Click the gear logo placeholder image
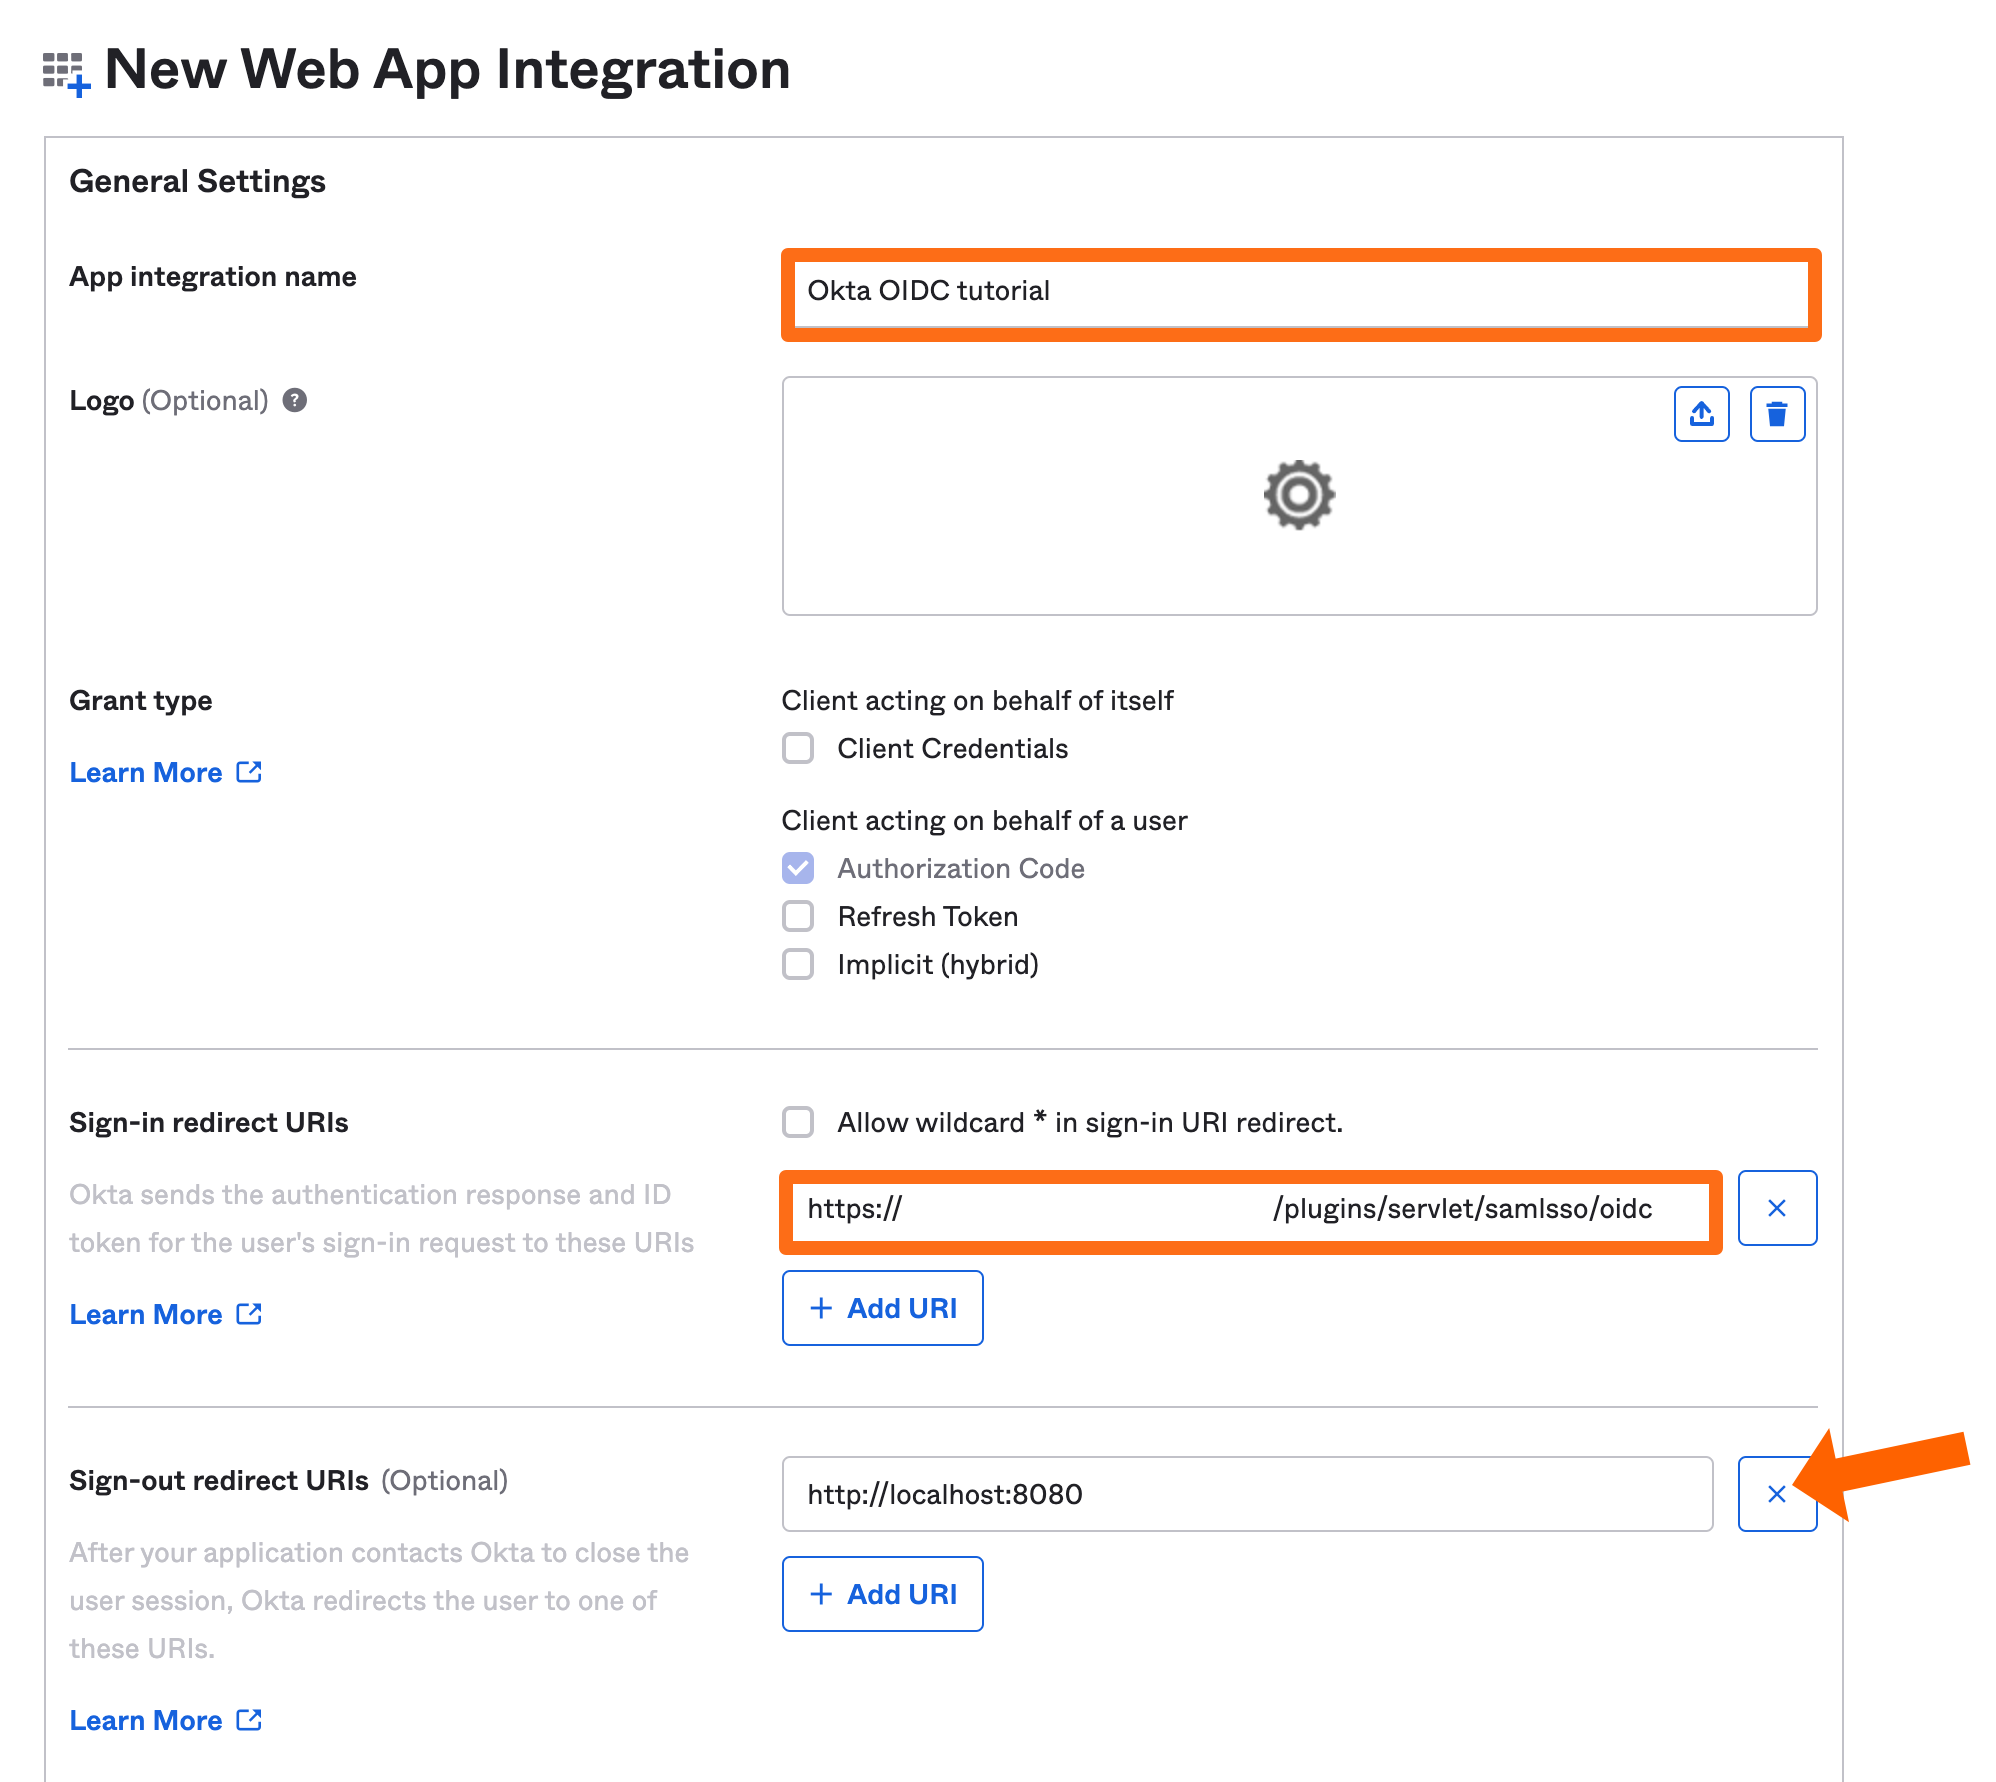1996x1782 pixels. pyautogui.click(x=1299, y=495)
